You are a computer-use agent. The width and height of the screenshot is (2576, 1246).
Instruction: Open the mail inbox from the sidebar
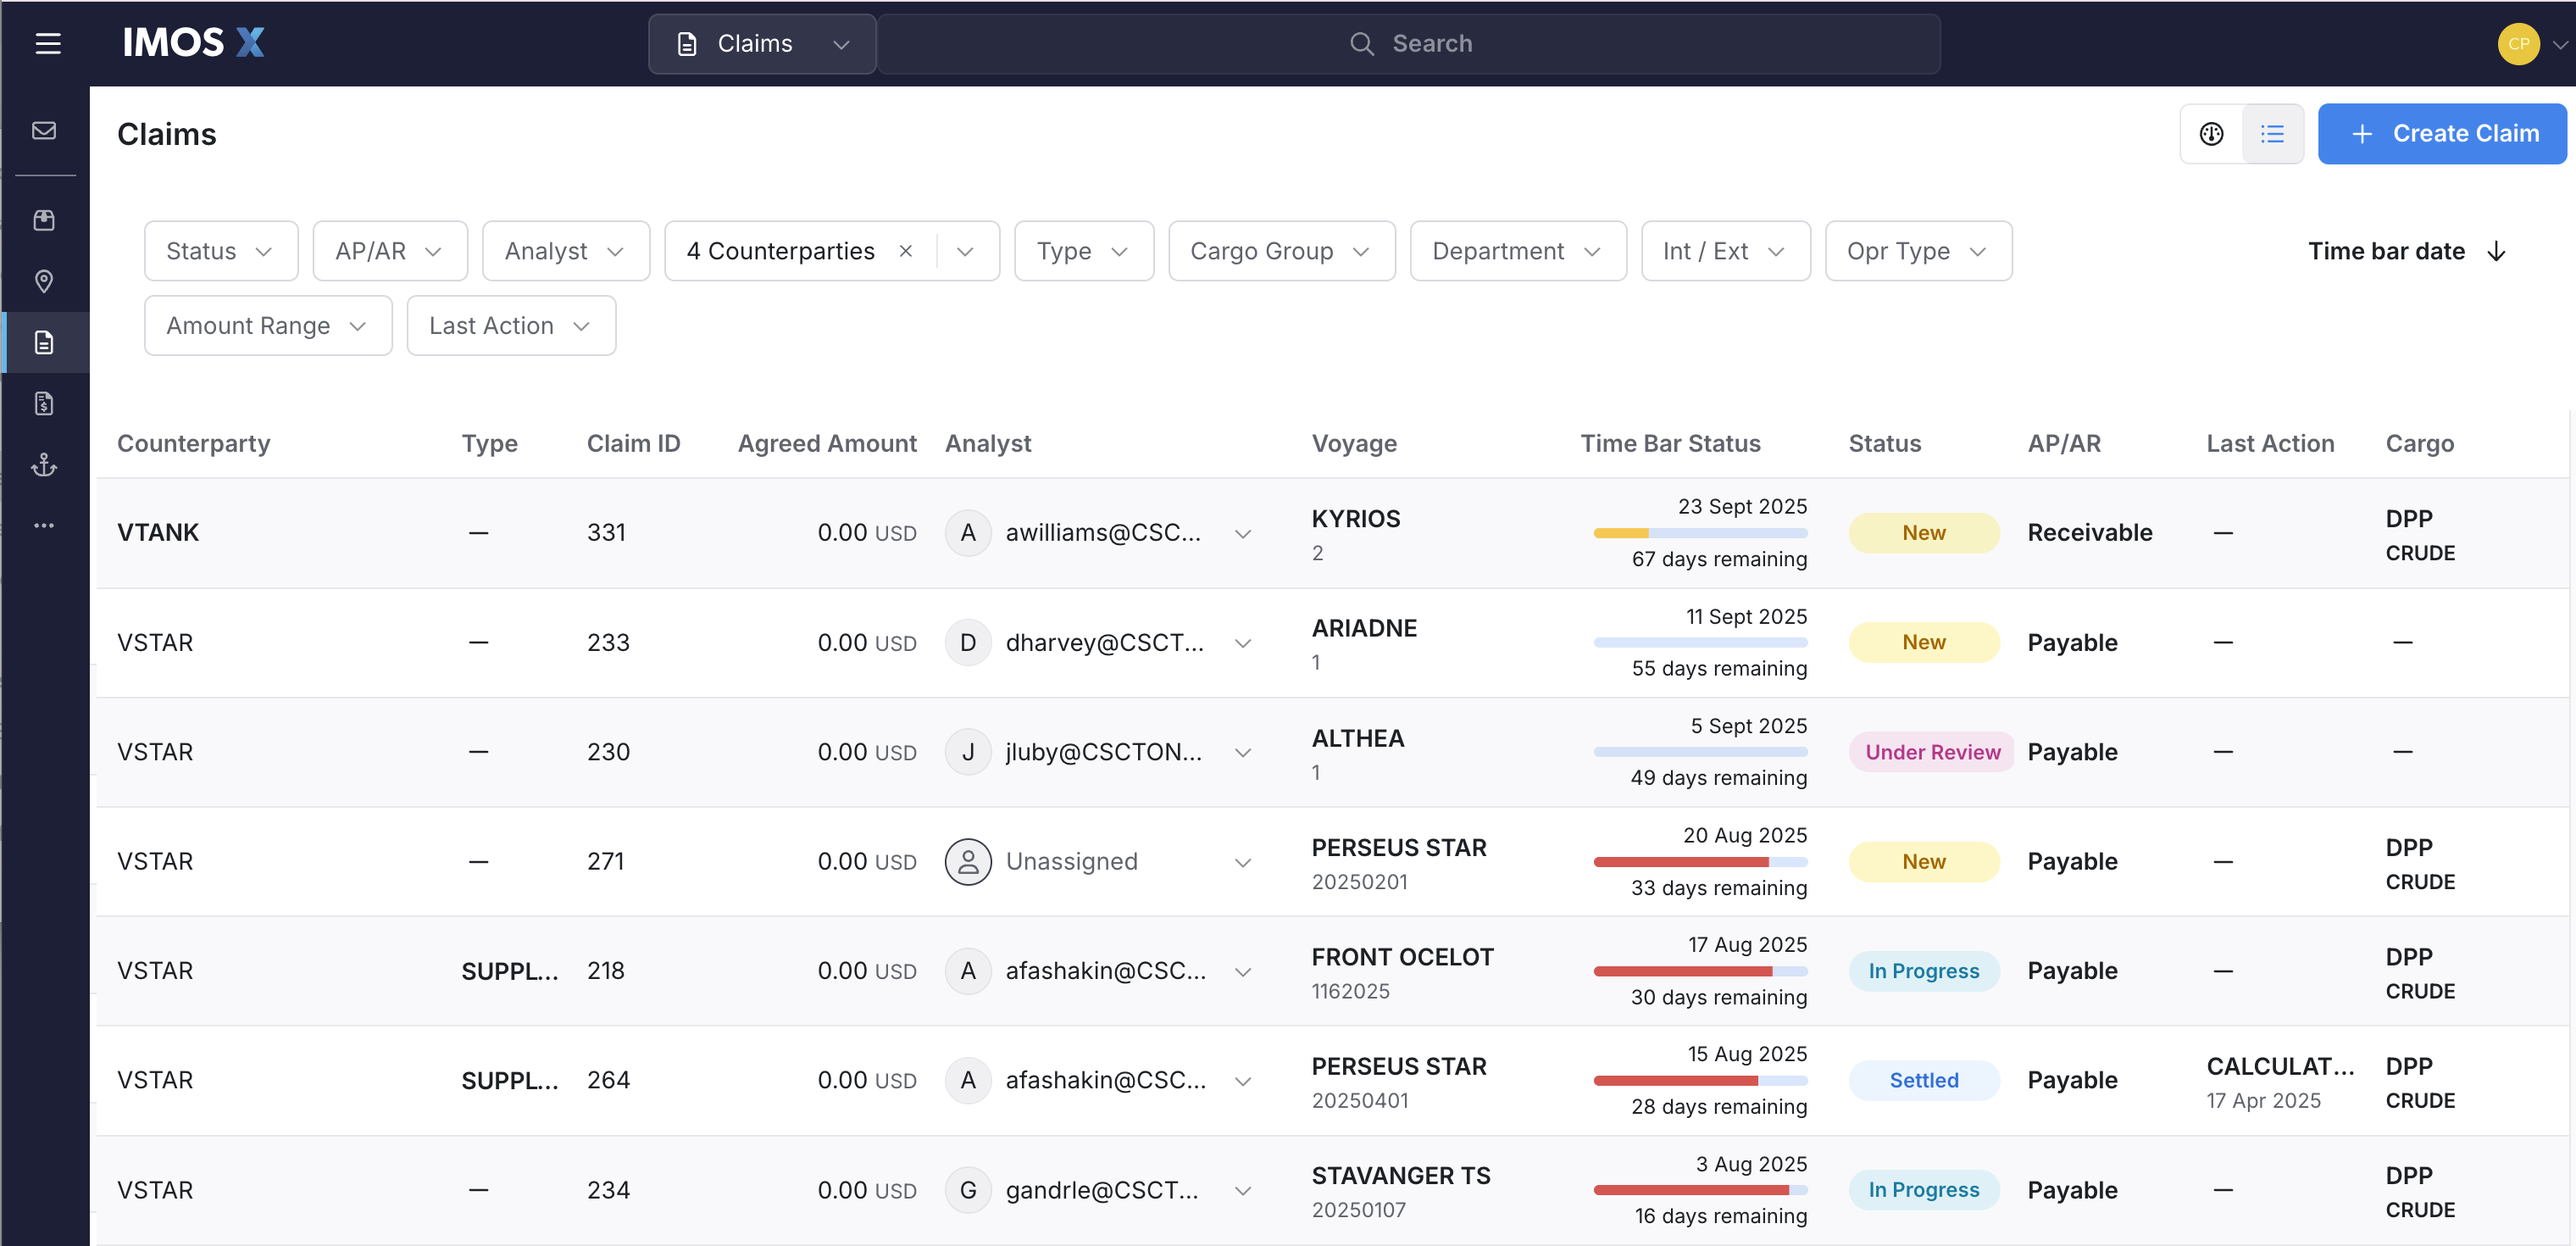coord(44,130)
